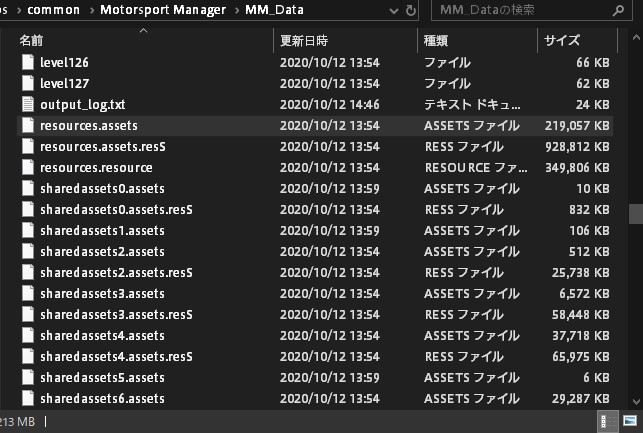This screenshot has height=433, width=643.
Task: Select sharedassets2.assets.resS file name
Action: (x=116, y=272)
